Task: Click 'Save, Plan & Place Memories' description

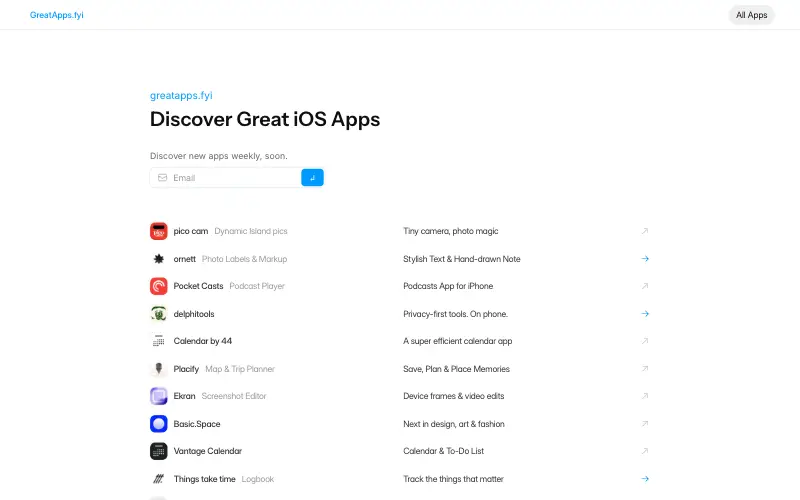Action: [x=457, y=368]
